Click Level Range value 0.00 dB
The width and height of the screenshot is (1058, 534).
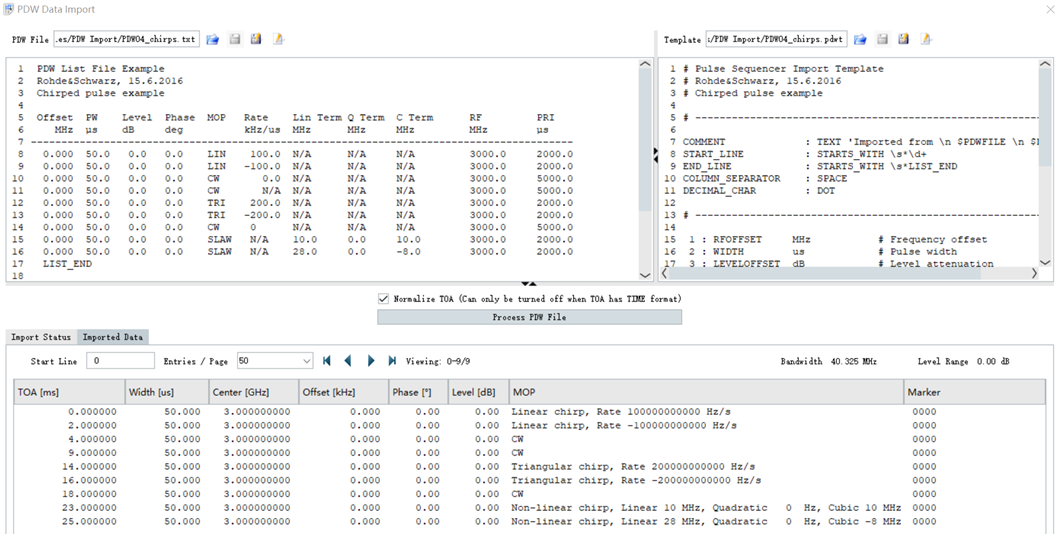point(993,362)
